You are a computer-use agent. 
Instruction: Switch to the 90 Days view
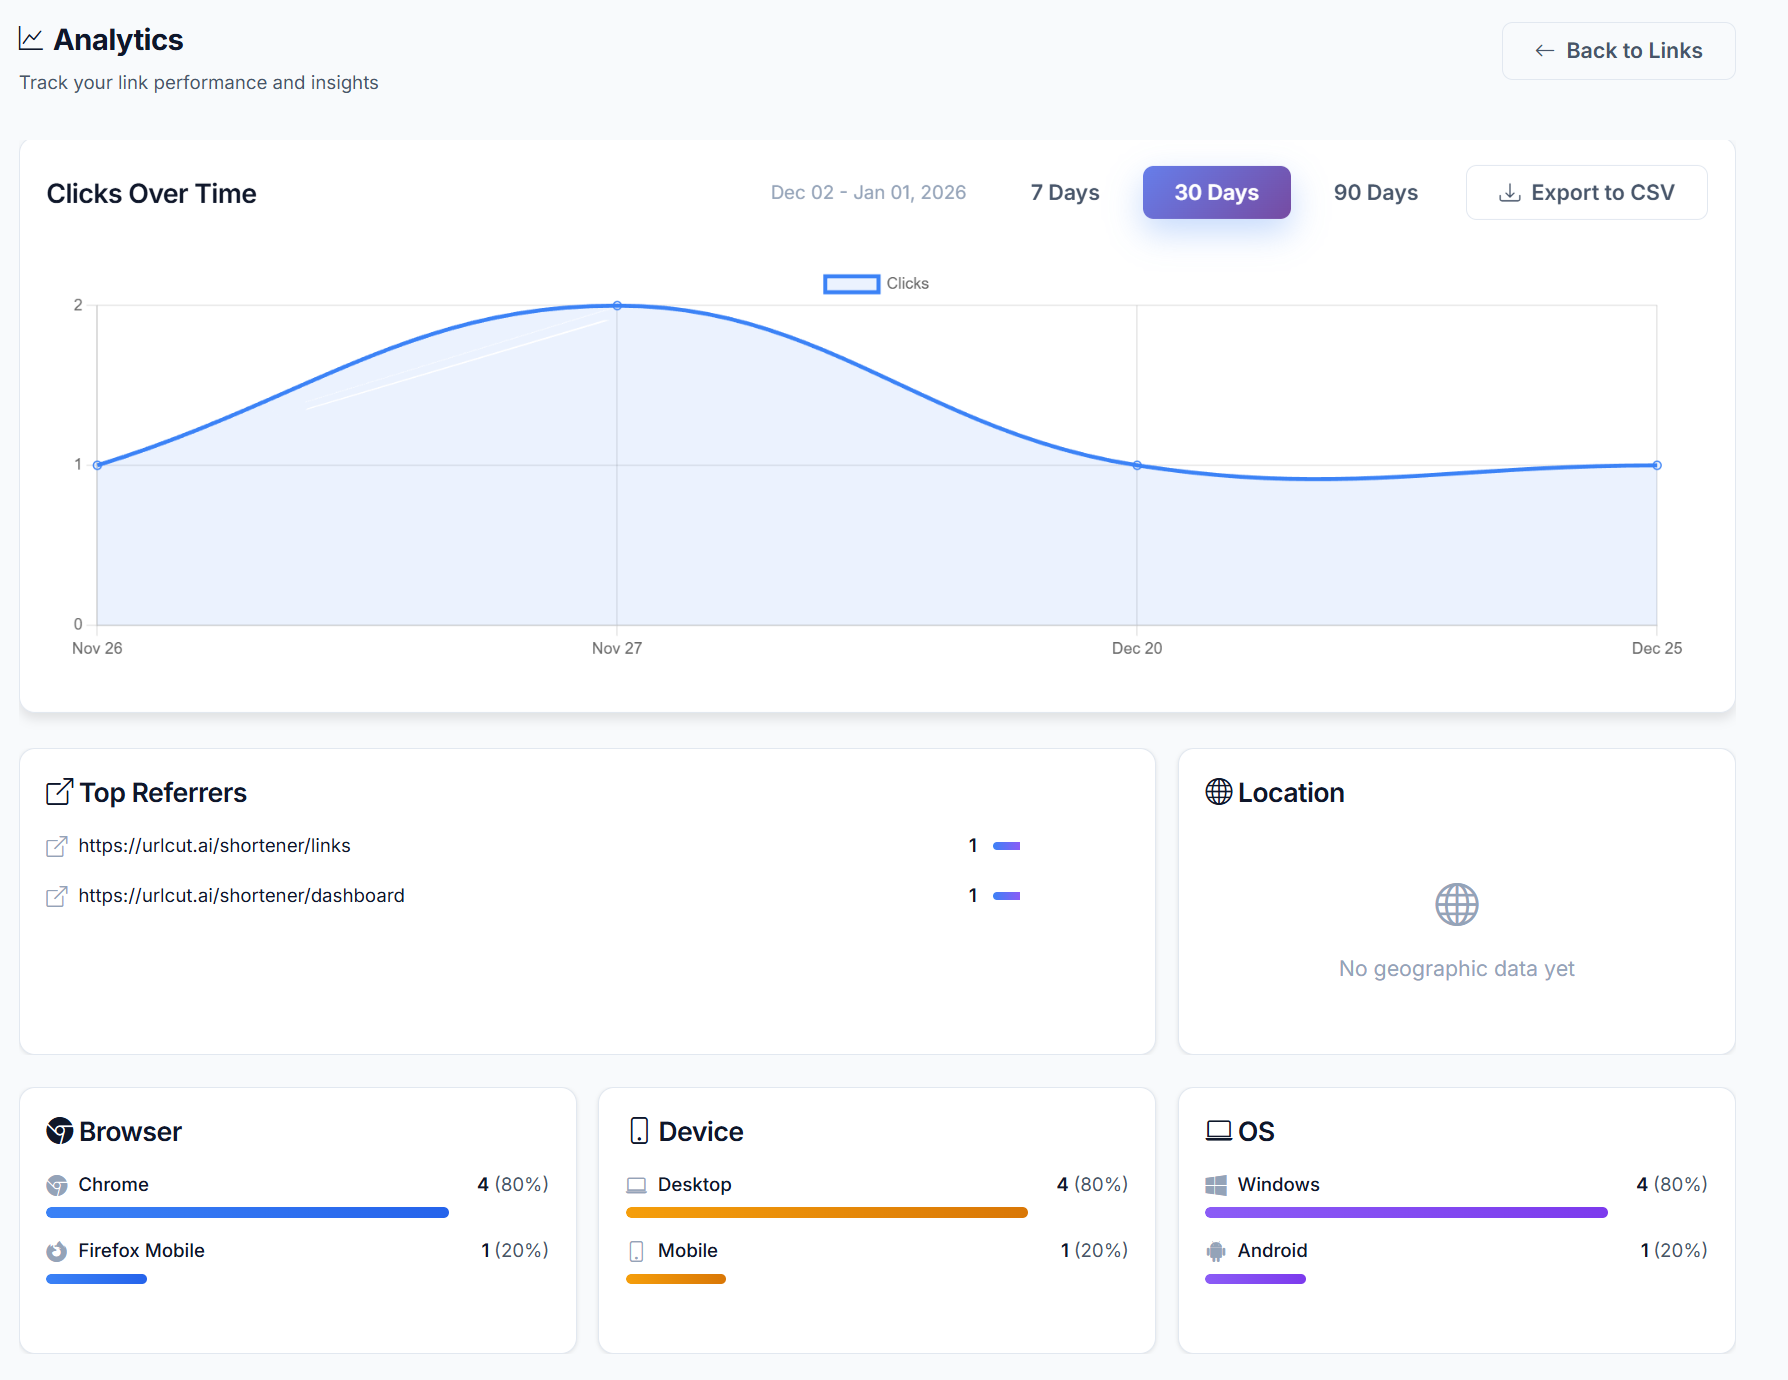(1375, 192)
